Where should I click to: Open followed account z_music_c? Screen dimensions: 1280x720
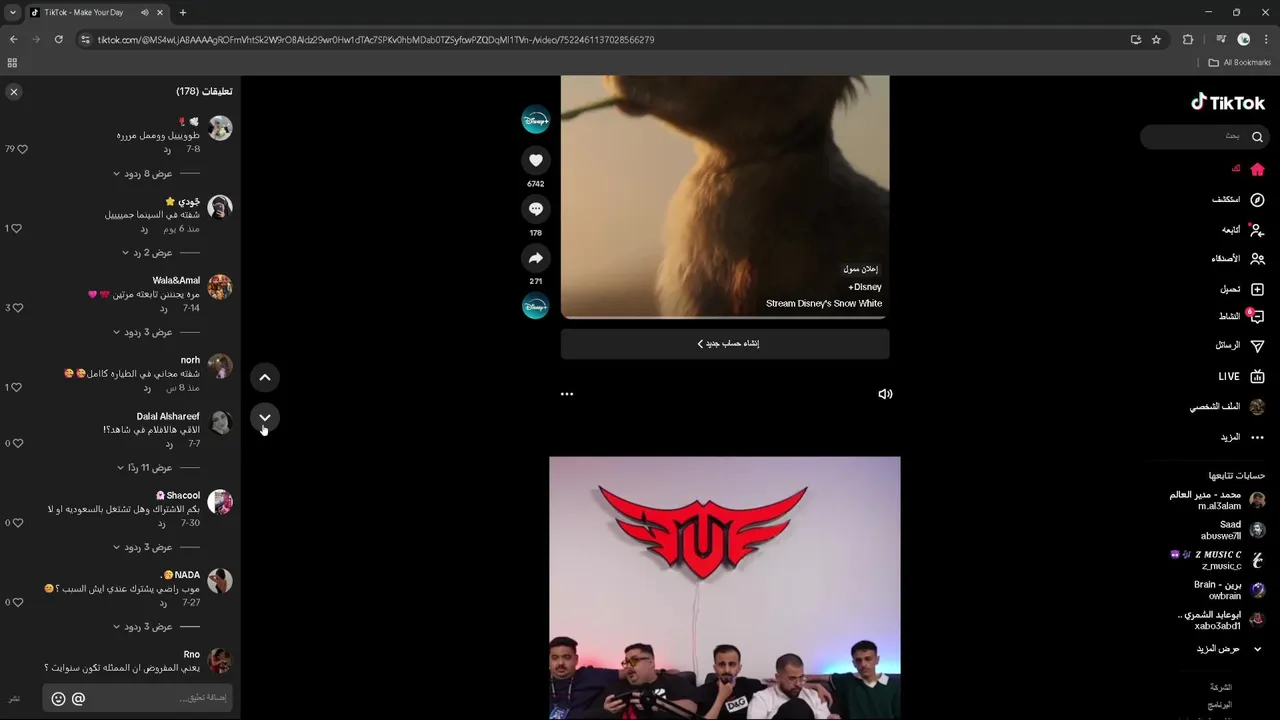click(x=1217, y=560)
